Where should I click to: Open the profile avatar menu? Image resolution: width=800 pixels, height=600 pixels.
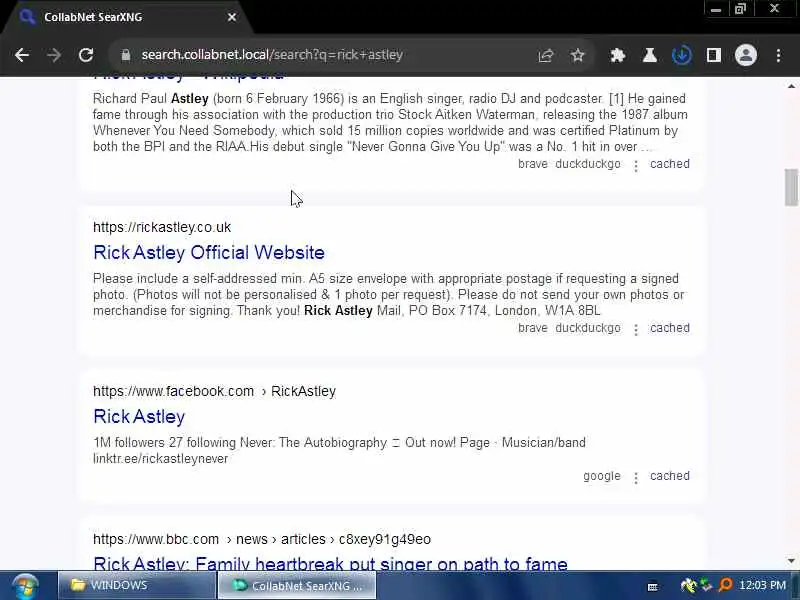(x=745, y=55)
